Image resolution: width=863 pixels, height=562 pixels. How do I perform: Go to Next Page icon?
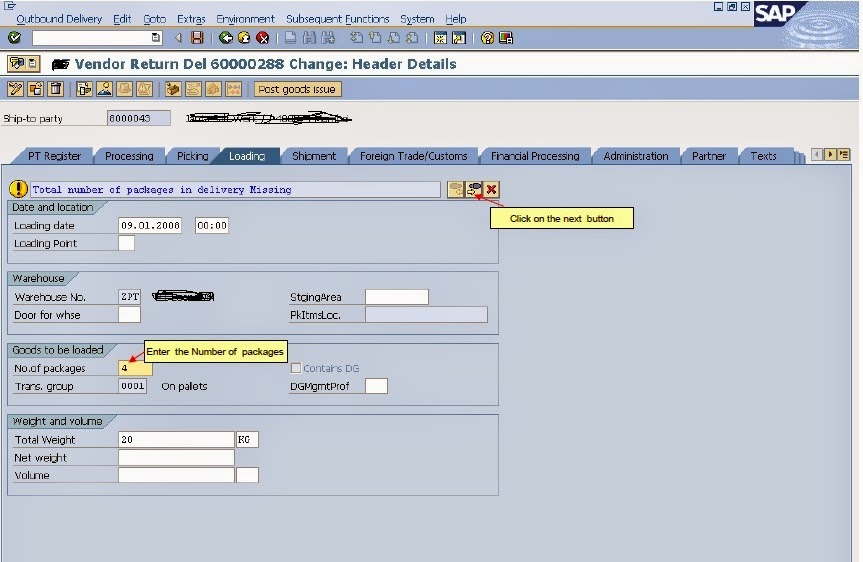click(394, 38)
